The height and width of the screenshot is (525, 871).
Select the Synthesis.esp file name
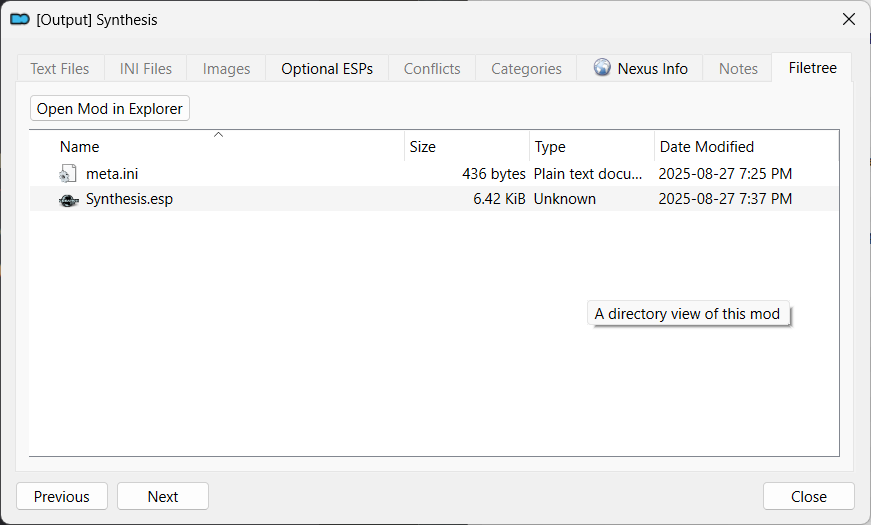129,199
